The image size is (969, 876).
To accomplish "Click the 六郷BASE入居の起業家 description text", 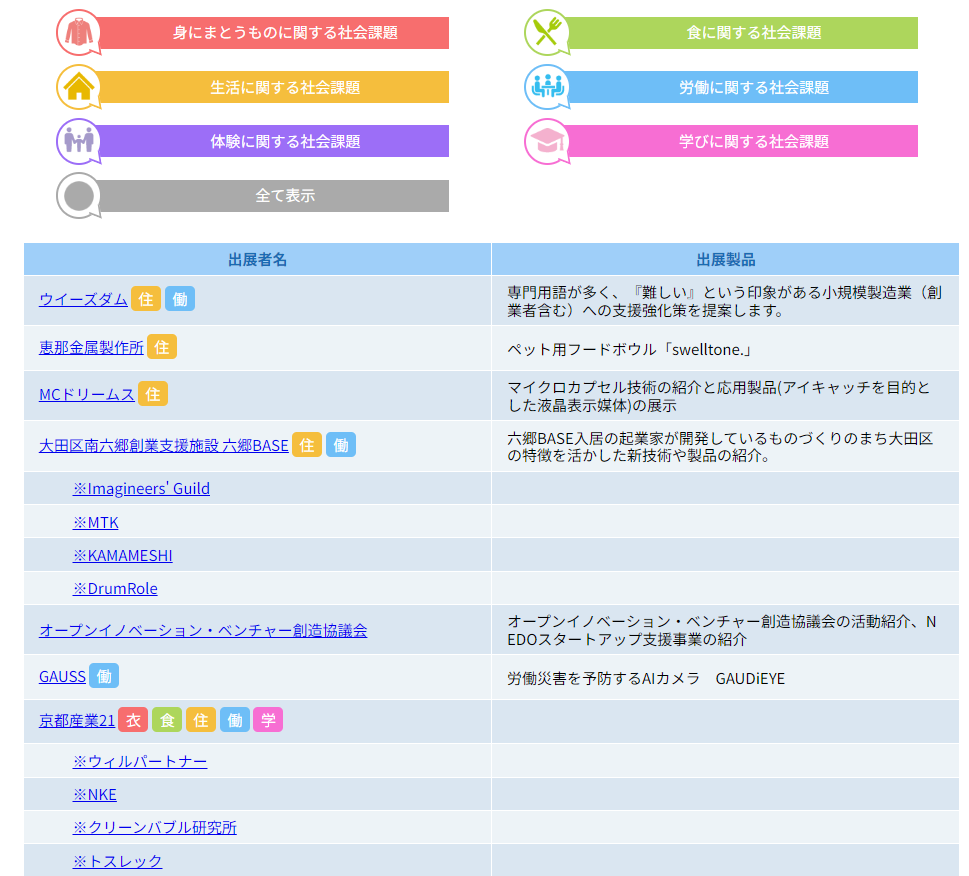I will (x=720, y=447).
